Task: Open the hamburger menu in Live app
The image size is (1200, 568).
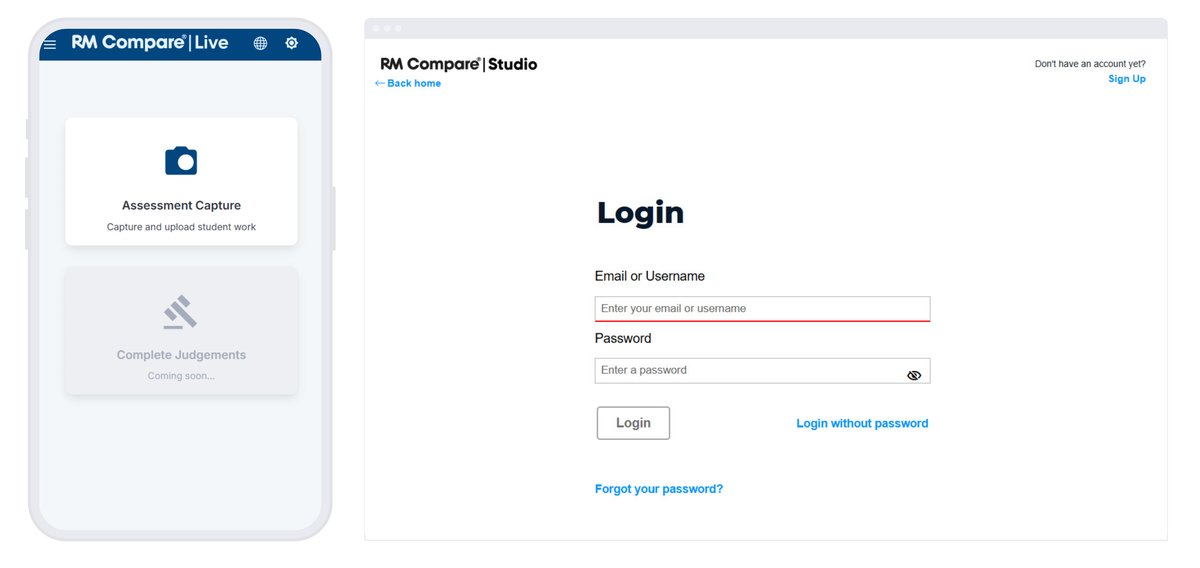Action: tap(50, 45)
